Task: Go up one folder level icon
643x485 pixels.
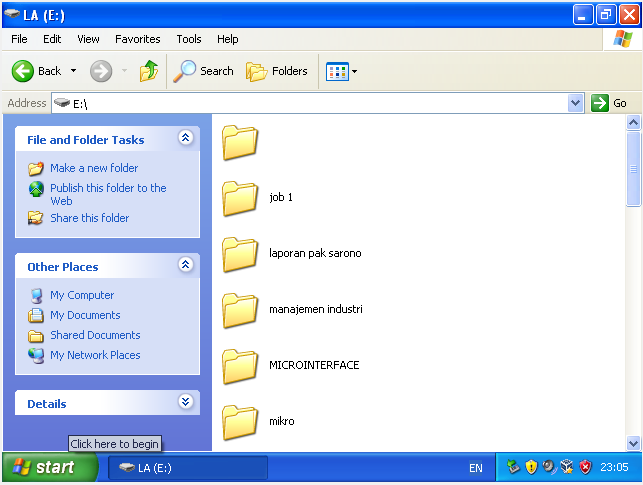Action: [149, 71]
